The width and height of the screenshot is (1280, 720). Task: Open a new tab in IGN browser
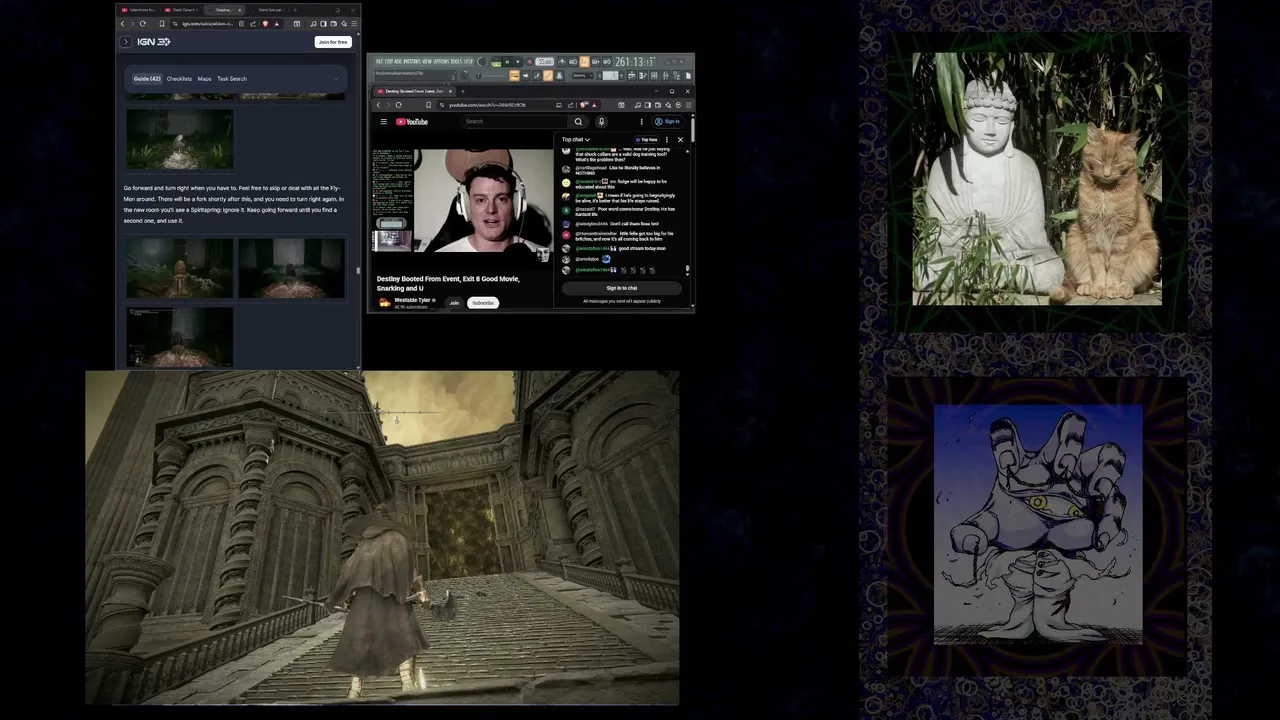click(x=294, y=10)
